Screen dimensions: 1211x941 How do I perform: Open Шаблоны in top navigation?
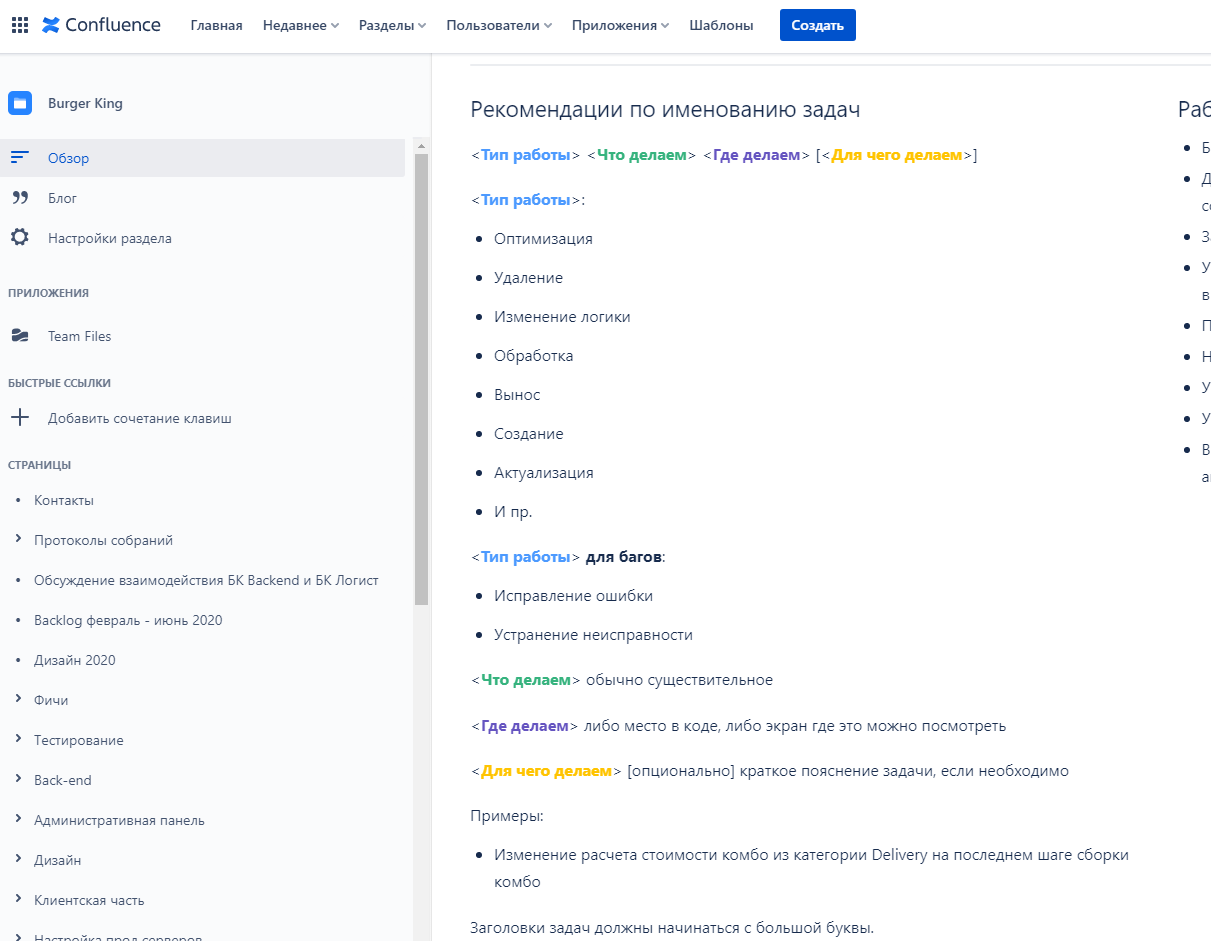721,26
